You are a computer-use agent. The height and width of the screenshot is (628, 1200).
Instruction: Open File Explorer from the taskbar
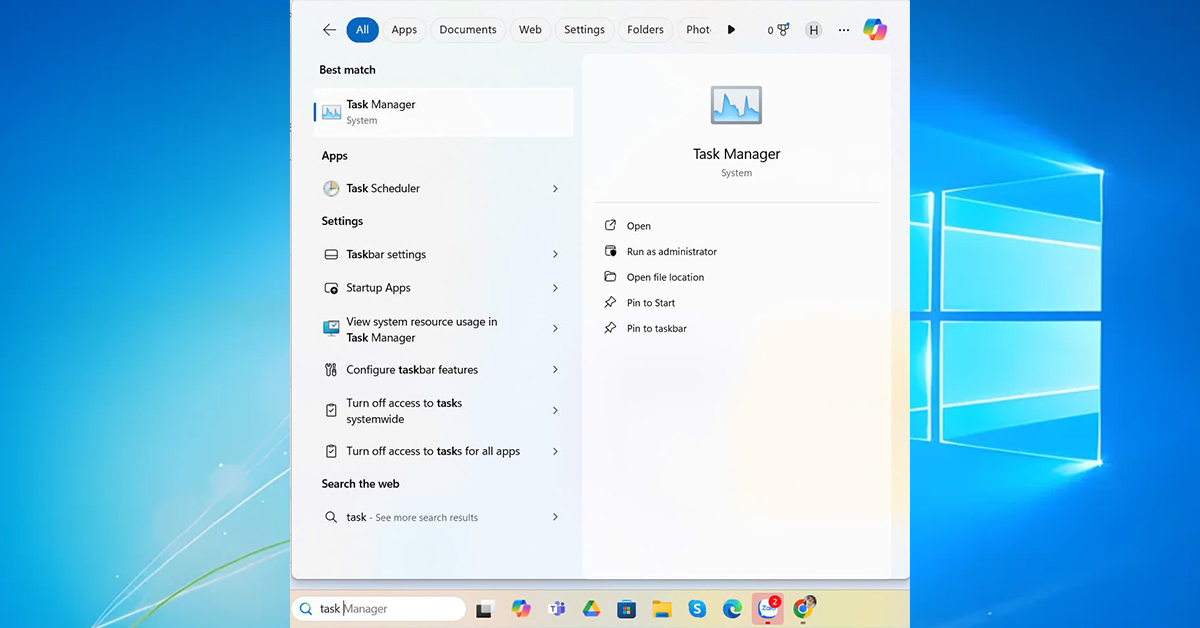pyautogui.click(x=662, y=608)
